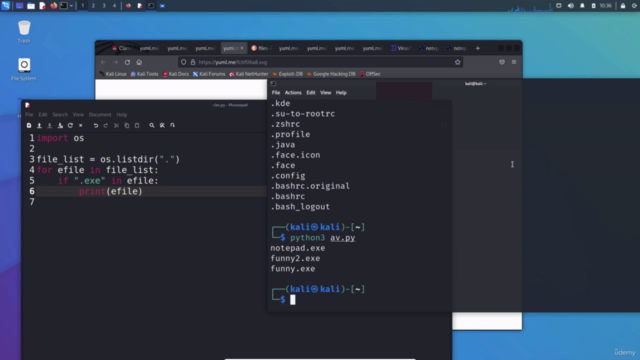This screenshot has width=640, height=360.
Task: Click the shield tracking protection icon
Action: click(x=184, y=62)
